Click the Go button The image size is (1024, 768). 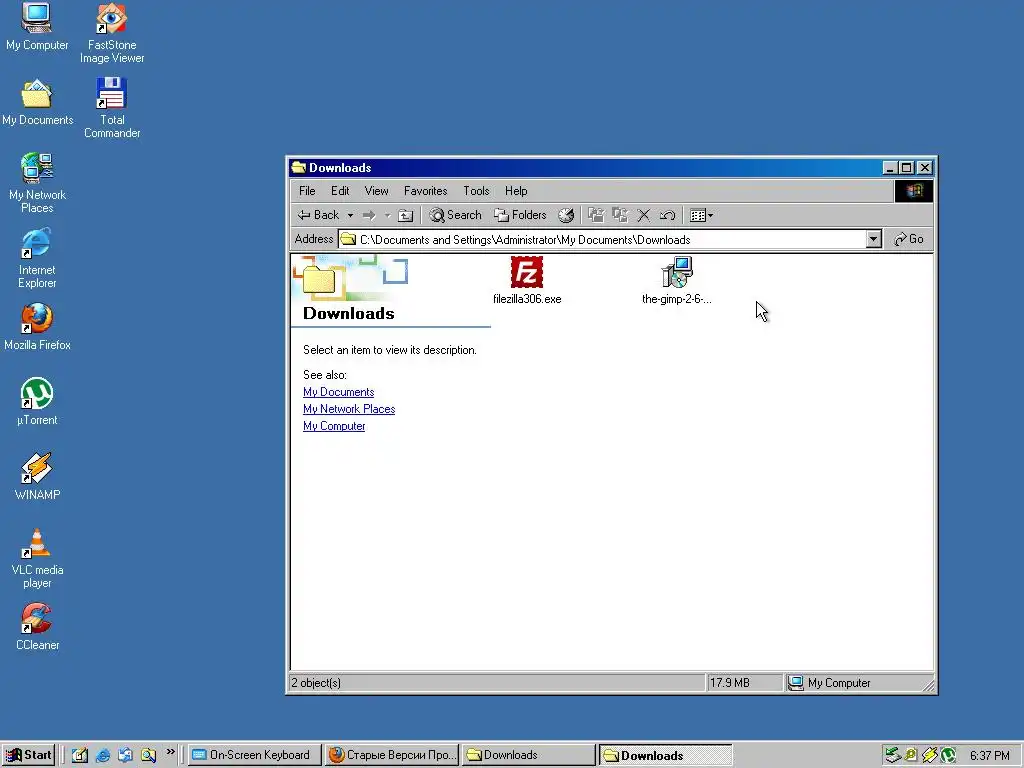[908, 239]
